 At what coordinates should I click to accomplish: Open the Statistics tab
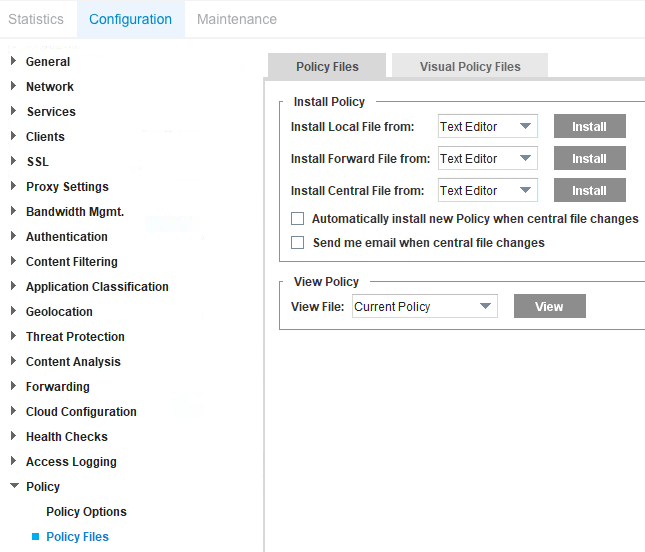36,19
